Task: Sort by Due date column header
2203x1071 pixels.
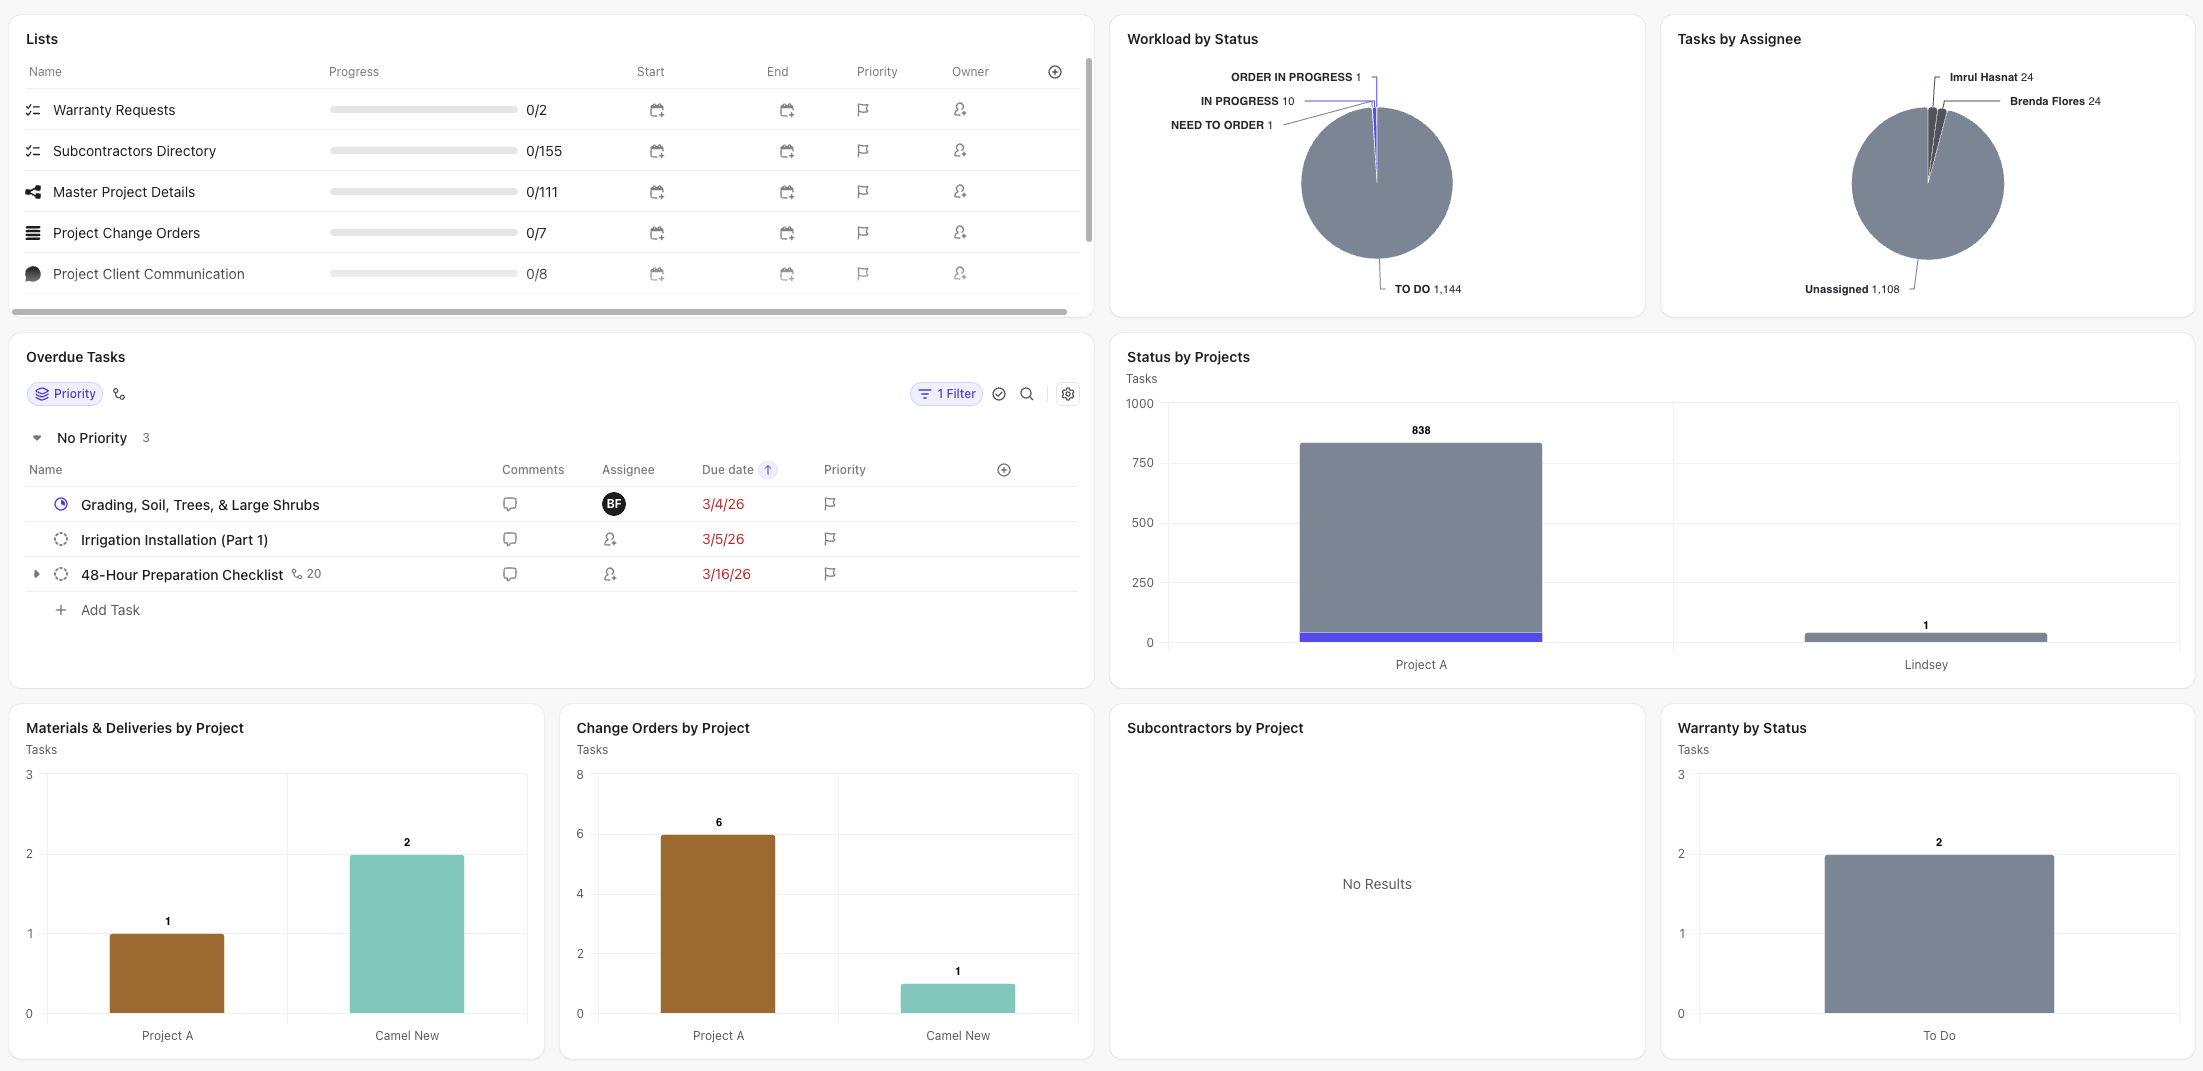Action: tap(728, 470)
